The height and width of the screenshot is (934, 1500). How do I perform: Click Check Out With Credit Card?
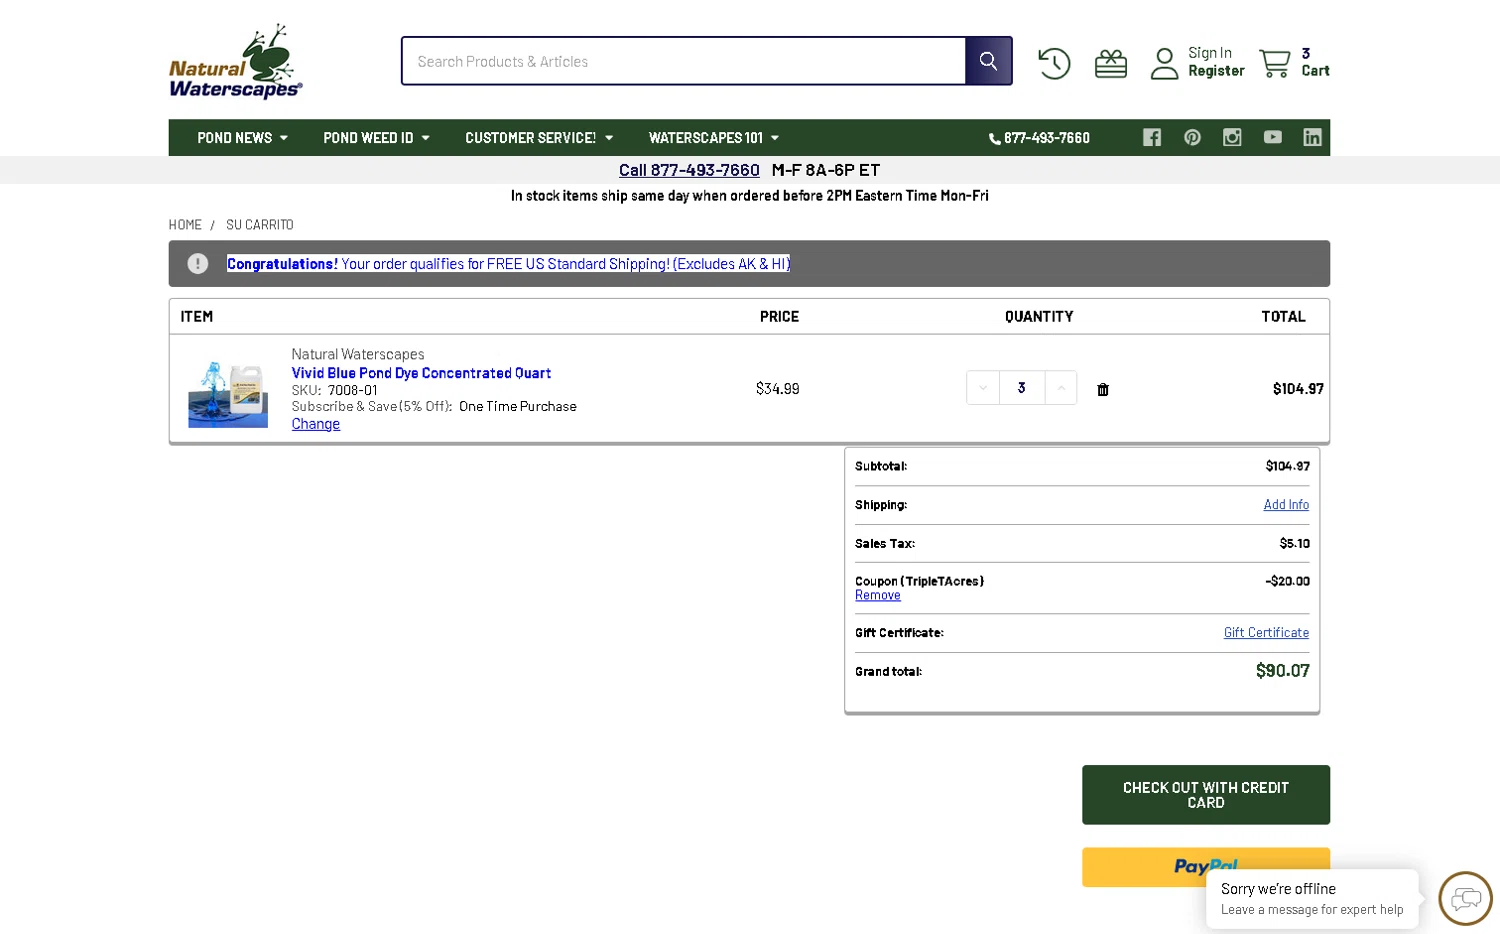[x=1206, y=795]
